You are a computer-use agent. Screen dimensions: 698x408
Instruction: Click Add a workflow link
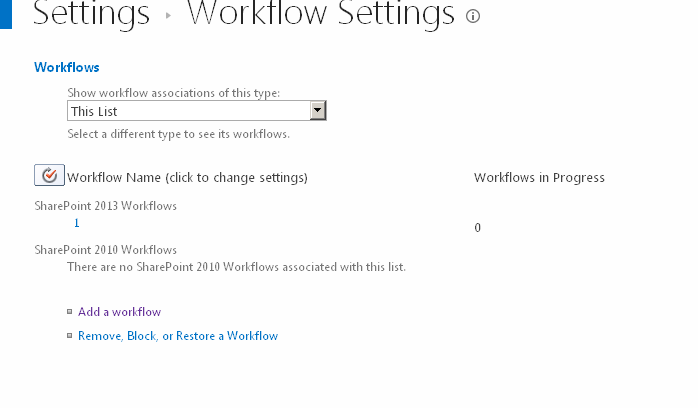(119, 312)
